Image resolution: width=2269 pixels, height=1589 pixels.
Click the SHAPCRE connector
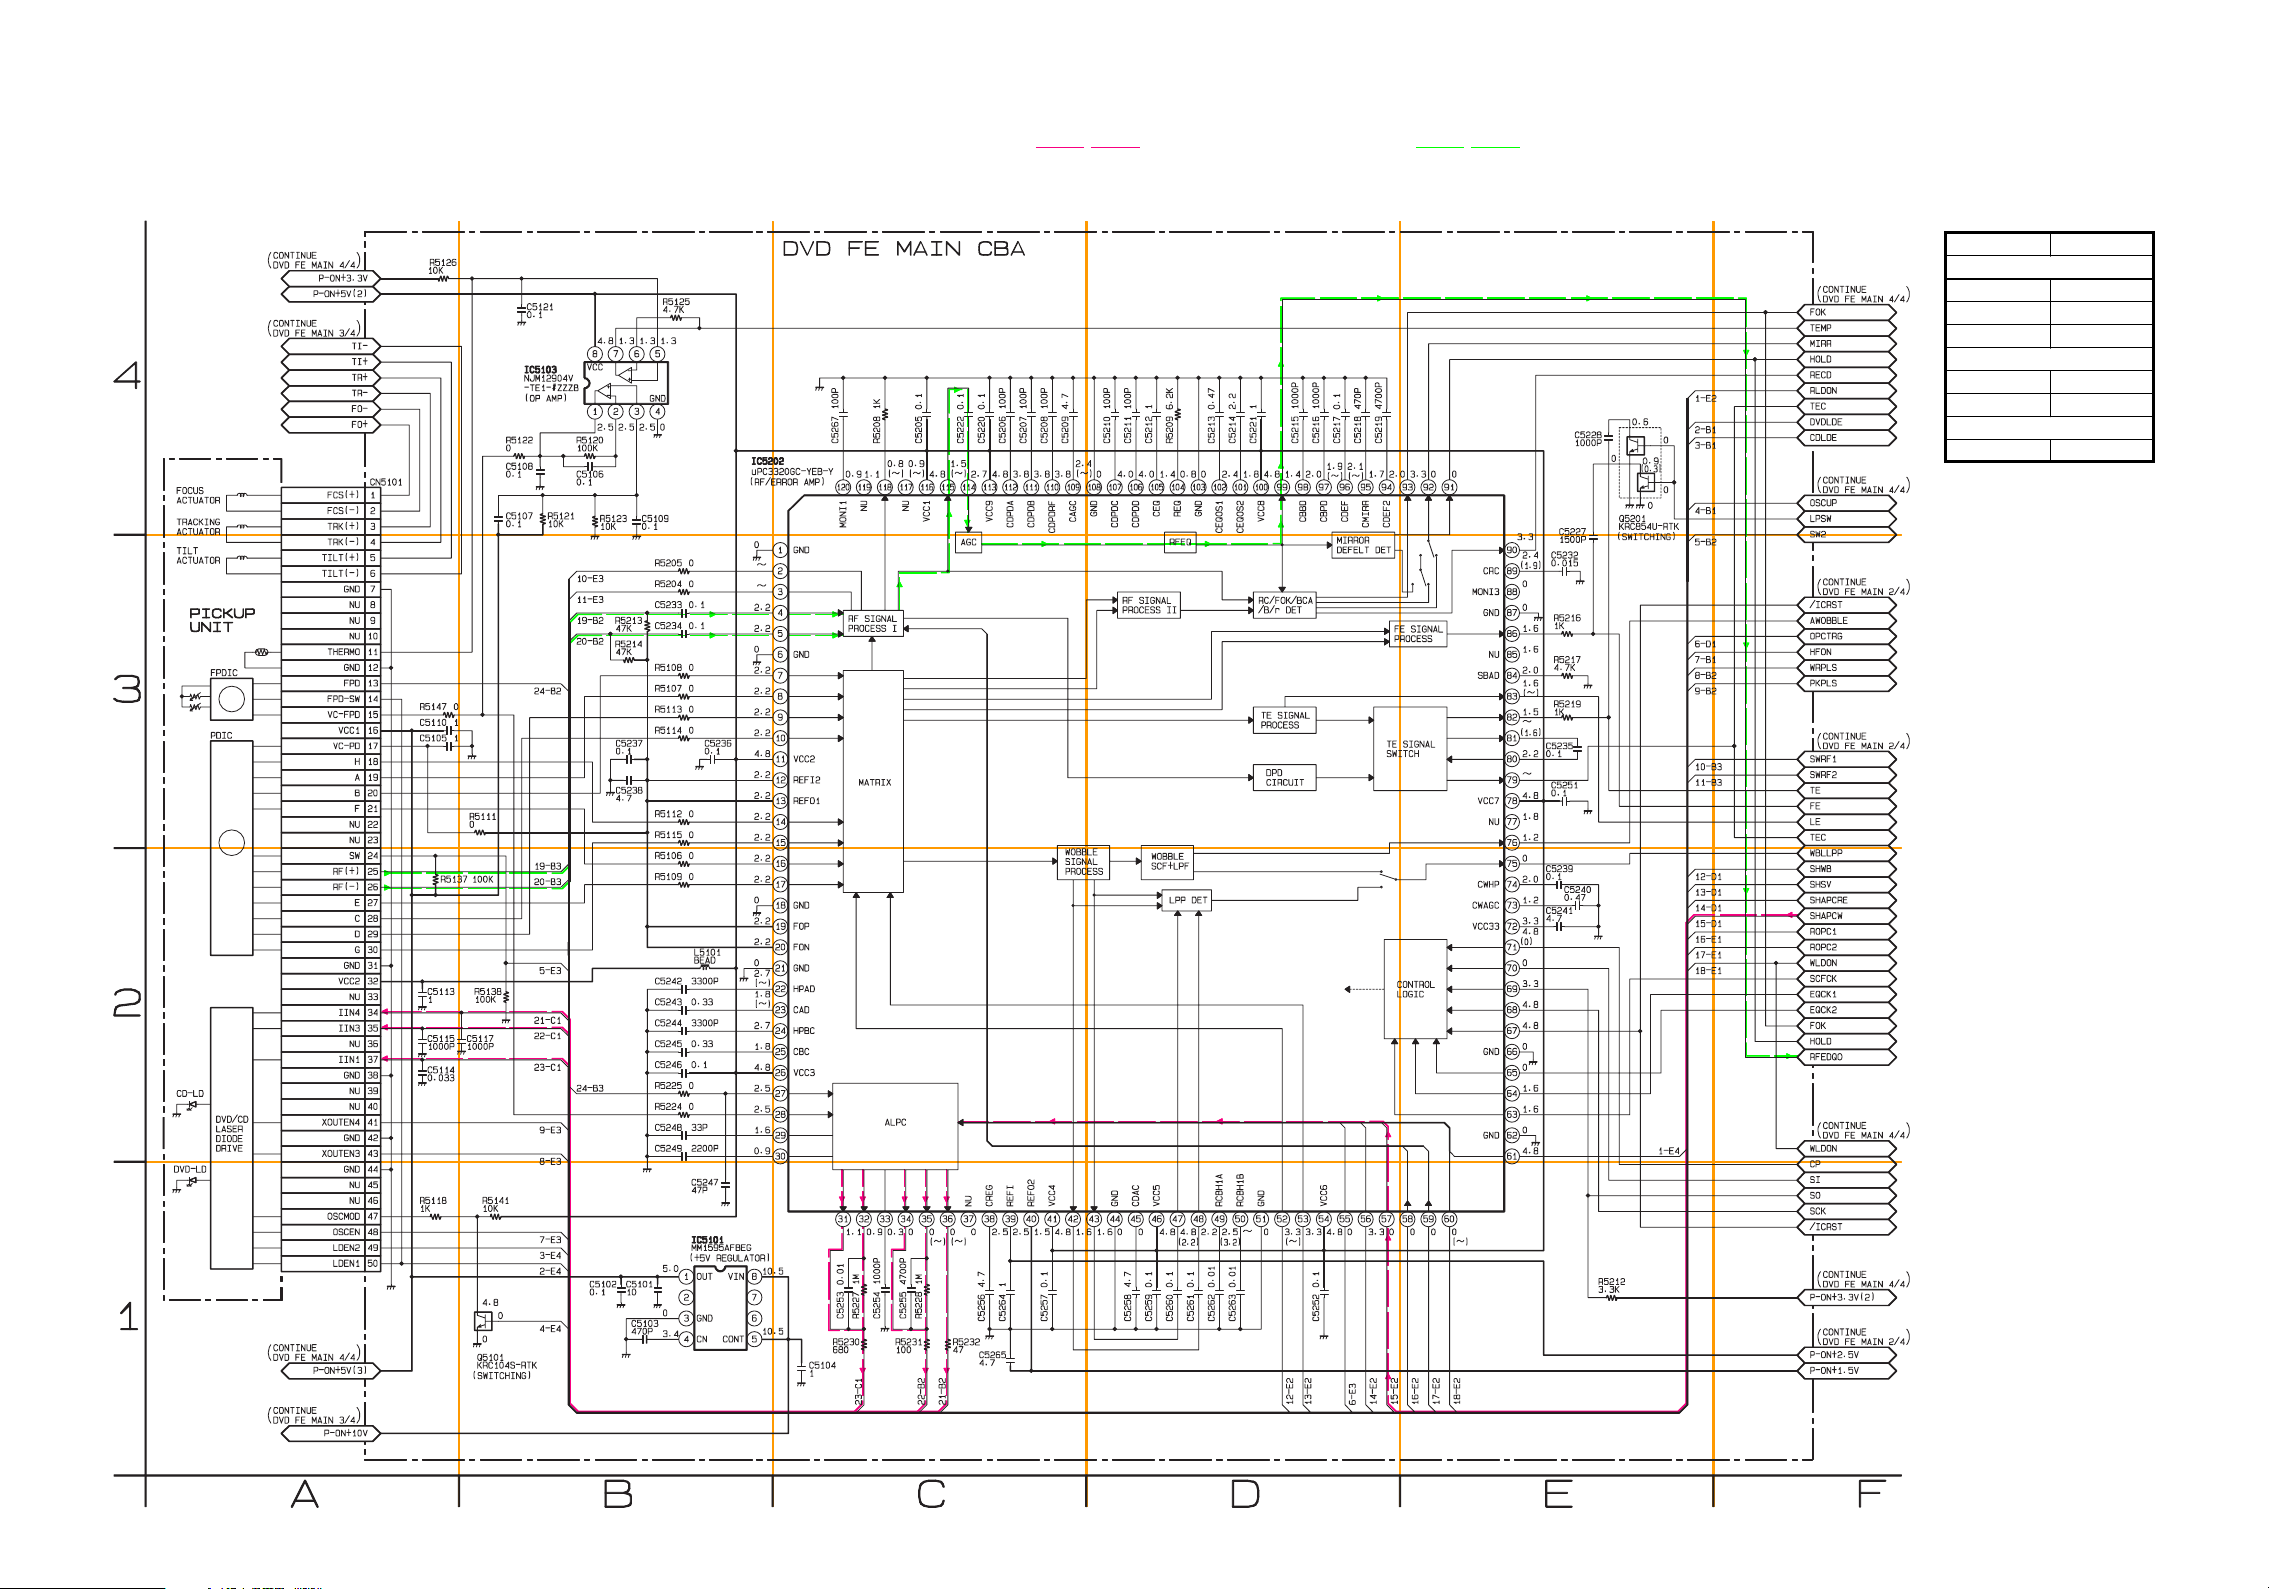pos(1848,900)
